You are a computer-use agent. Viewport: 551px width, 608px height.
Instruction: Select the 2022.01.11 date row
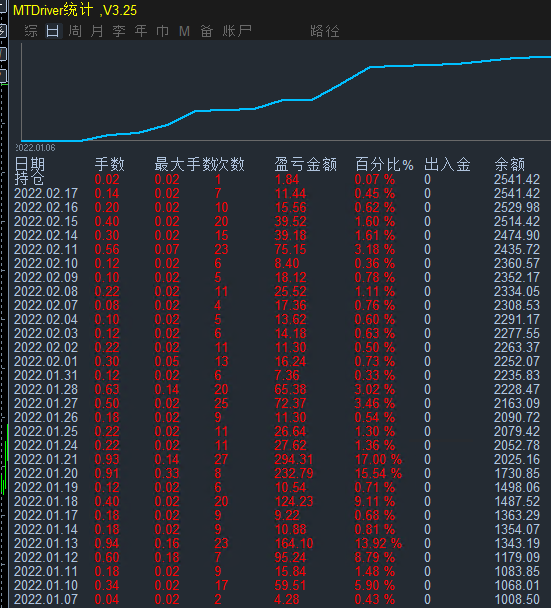(46, 571)
